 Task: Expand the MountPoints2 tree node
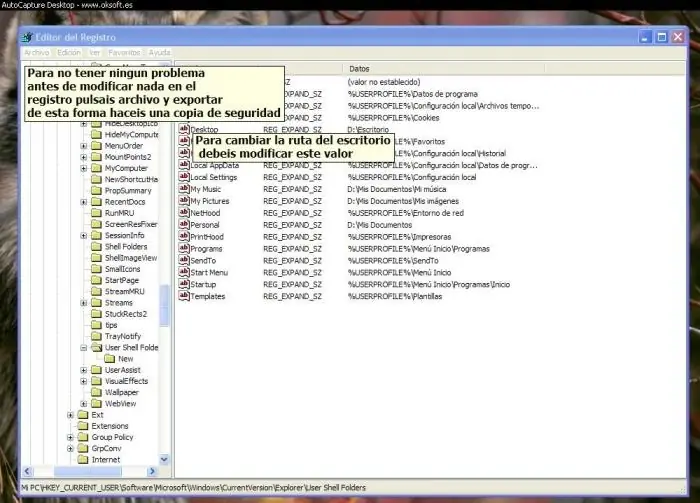[83, 157]
